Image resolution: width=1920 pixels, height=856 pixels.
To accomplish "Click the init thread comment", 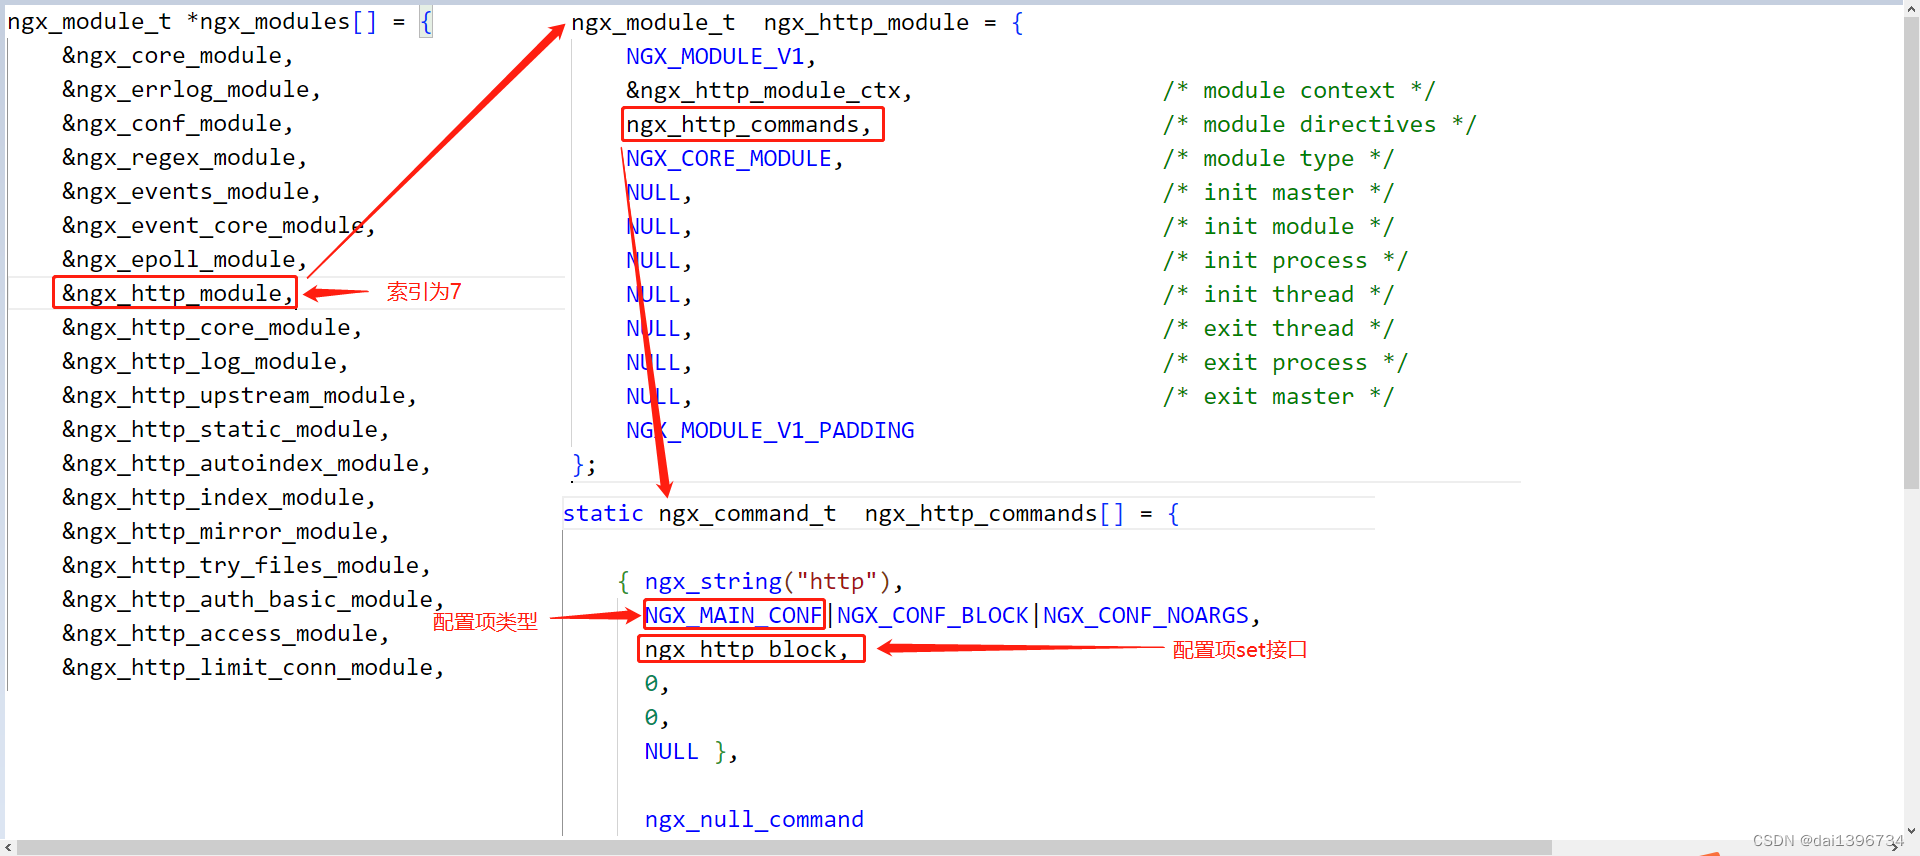I will tap(1278, 294).
